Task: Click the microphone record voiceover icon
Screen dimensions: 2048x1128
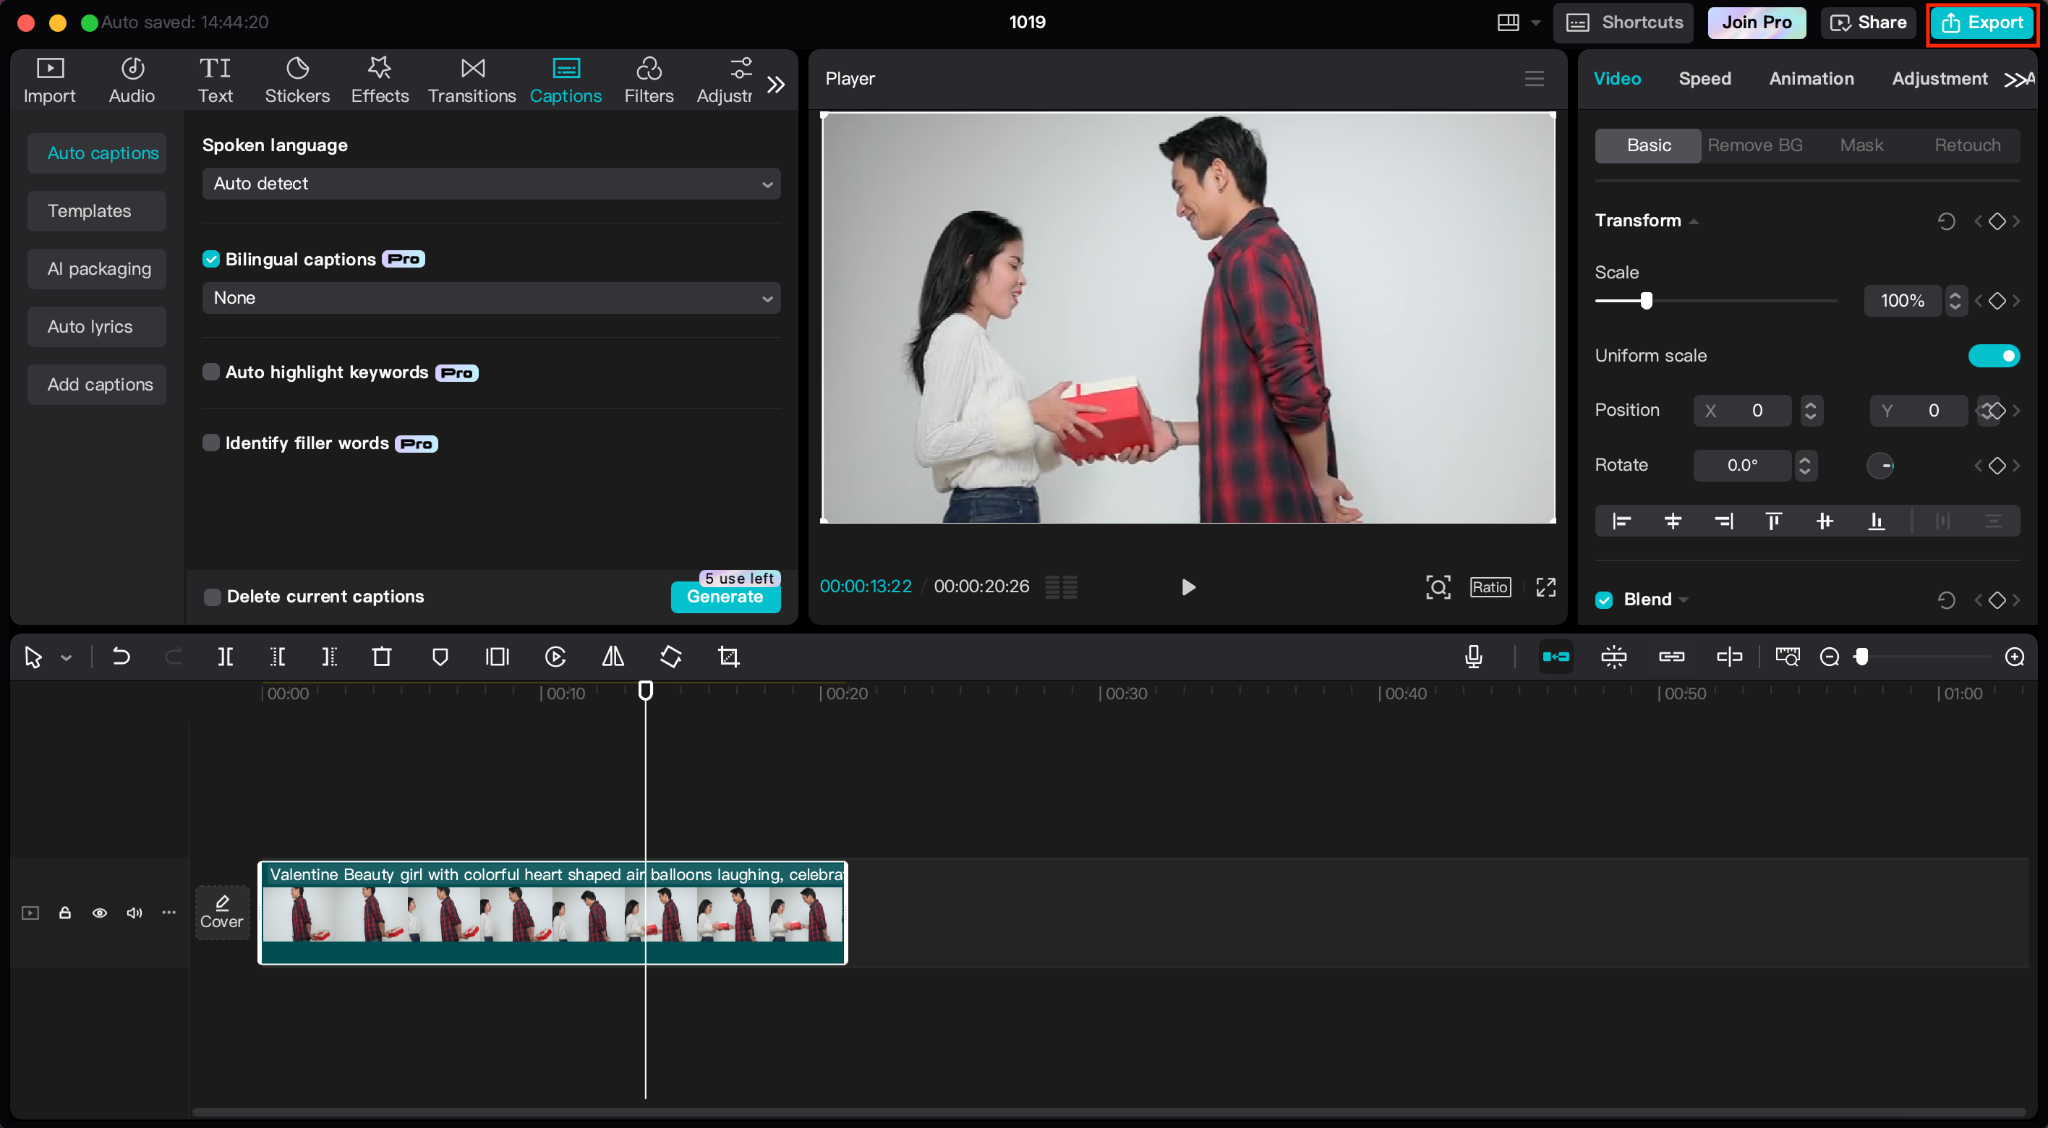Action: (x=1473, y=657)
